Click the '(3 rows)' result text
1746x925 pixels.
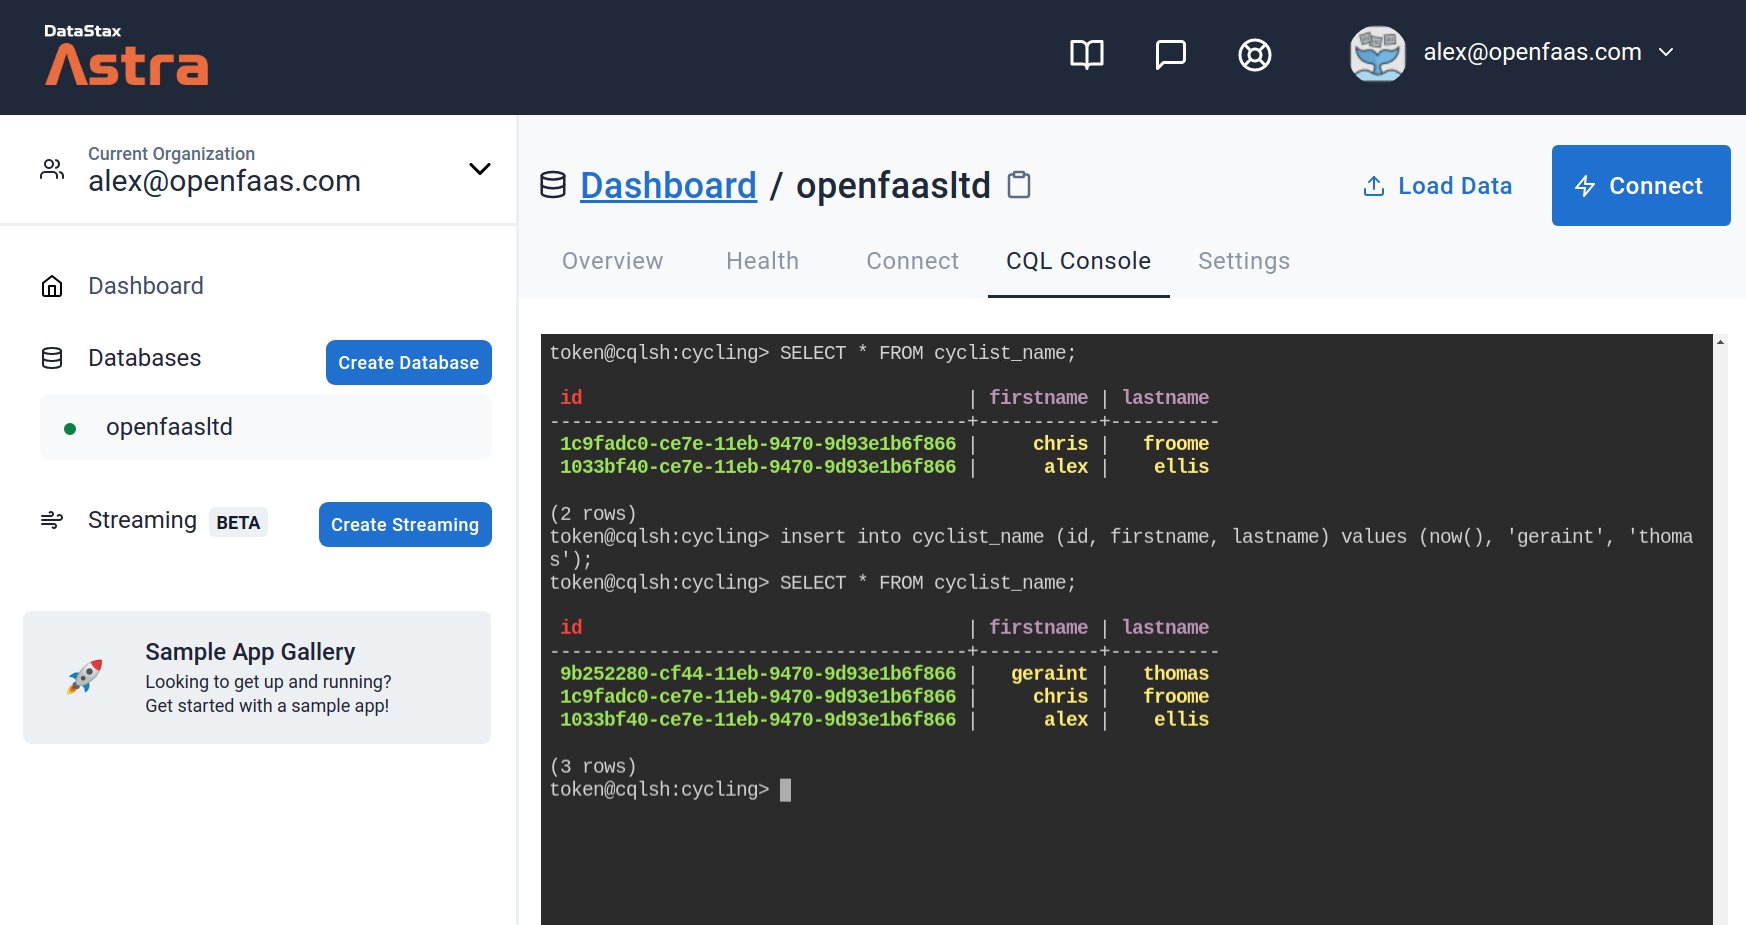[x=593, y=766]
